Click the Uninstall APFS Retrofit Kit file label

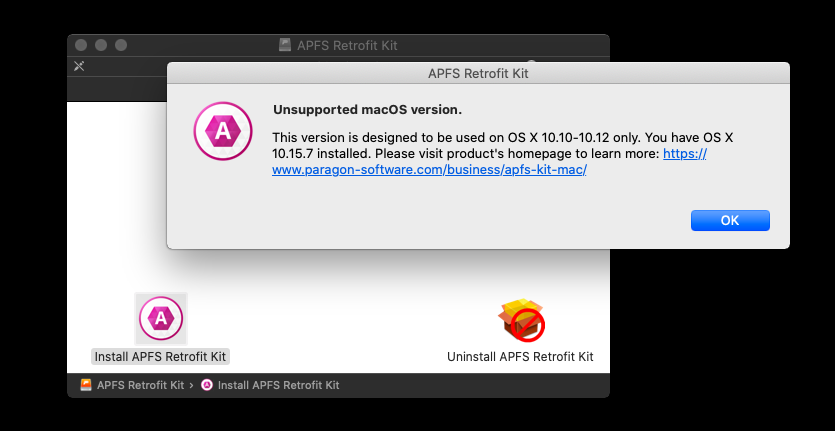pos(520,356)
